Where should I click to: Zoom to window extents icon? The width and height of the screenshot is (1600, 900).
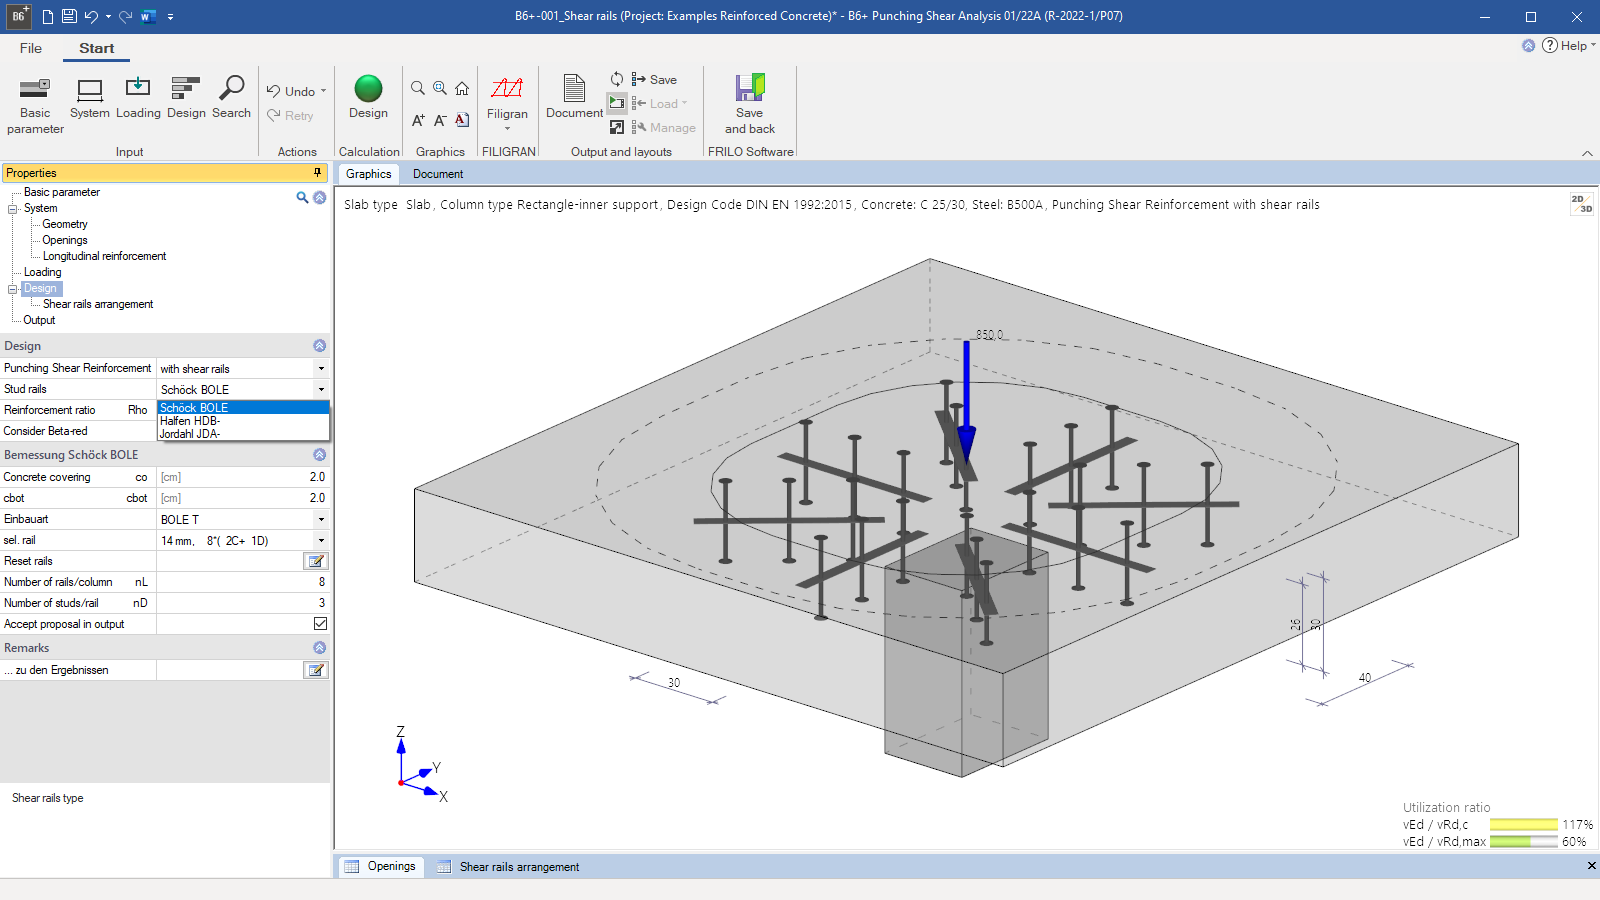(440, 88)
